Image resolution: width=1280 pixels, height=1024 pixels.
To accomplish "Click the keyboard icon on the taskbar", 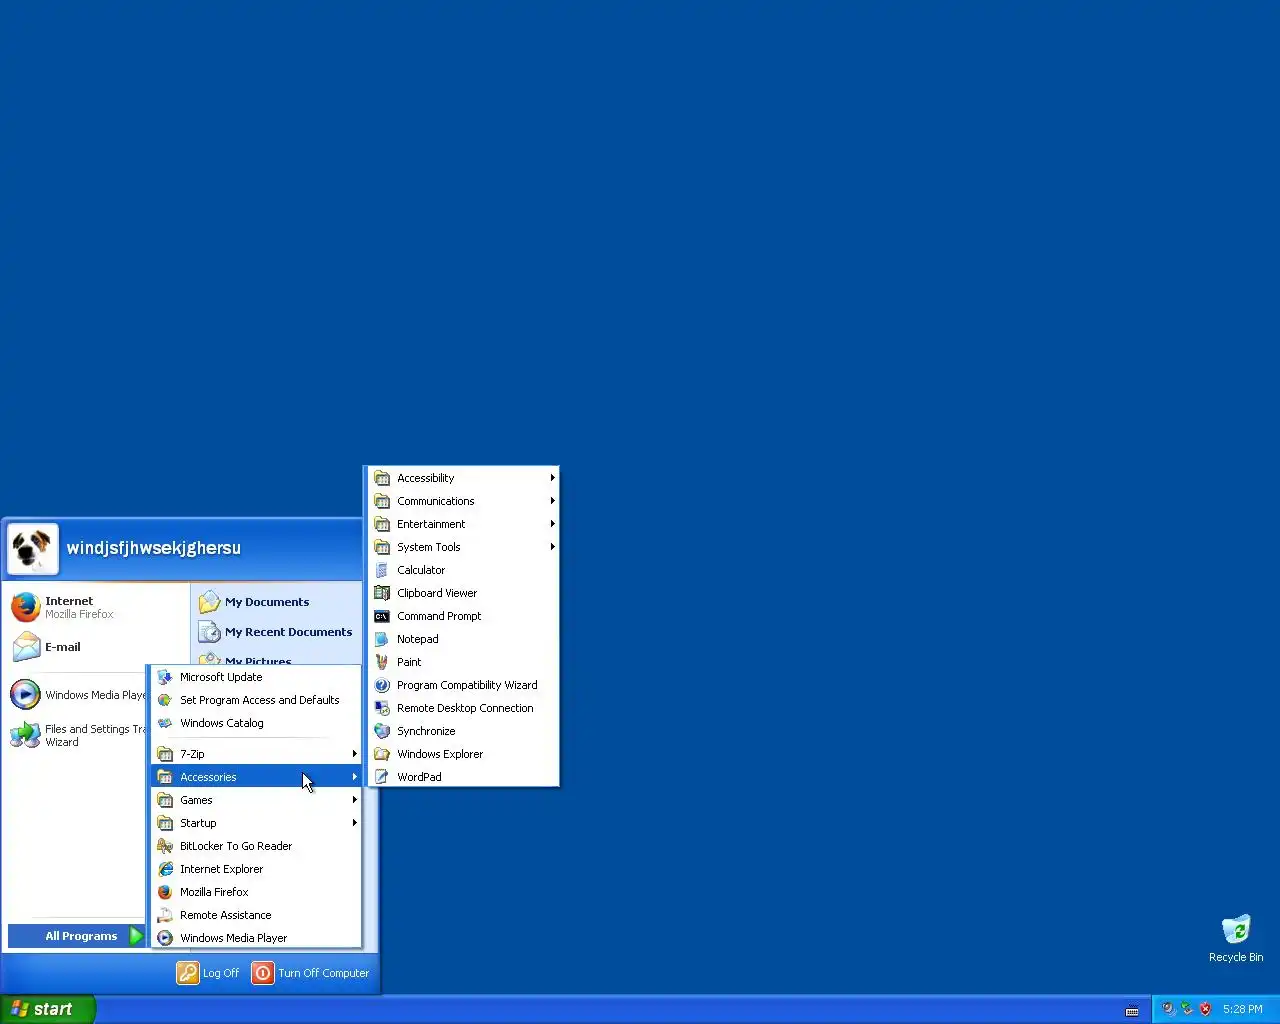I will coord(1132,1010).
